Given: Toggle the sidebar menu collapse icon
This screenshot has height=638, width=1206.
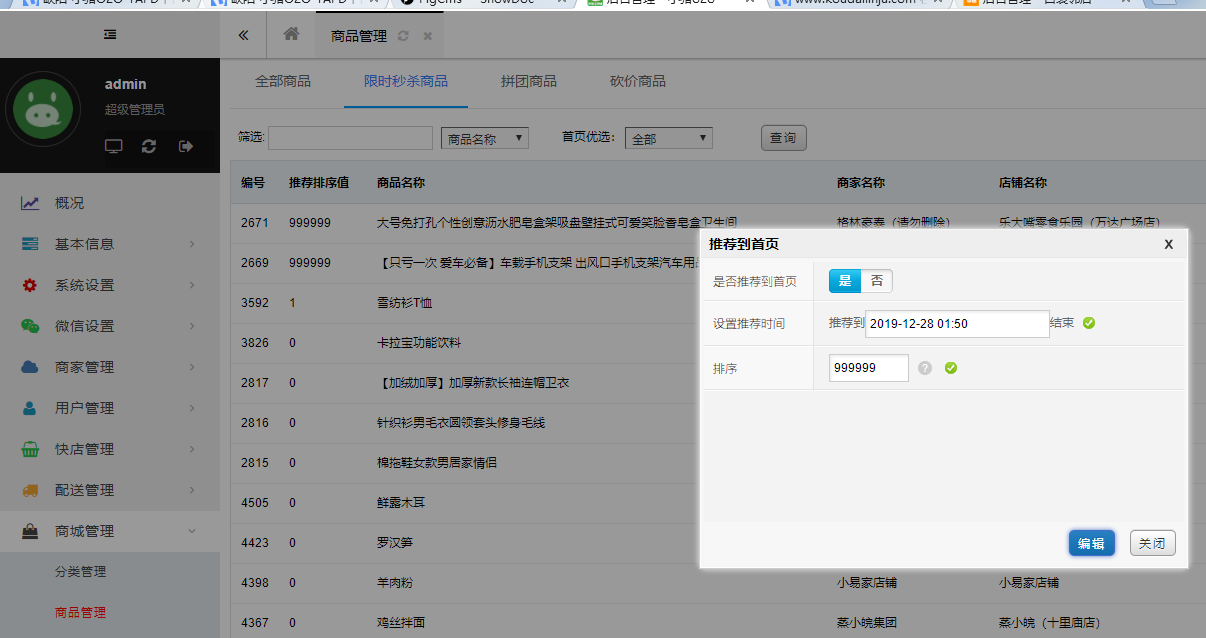Looking at the screenshot, I should (110, 34).
